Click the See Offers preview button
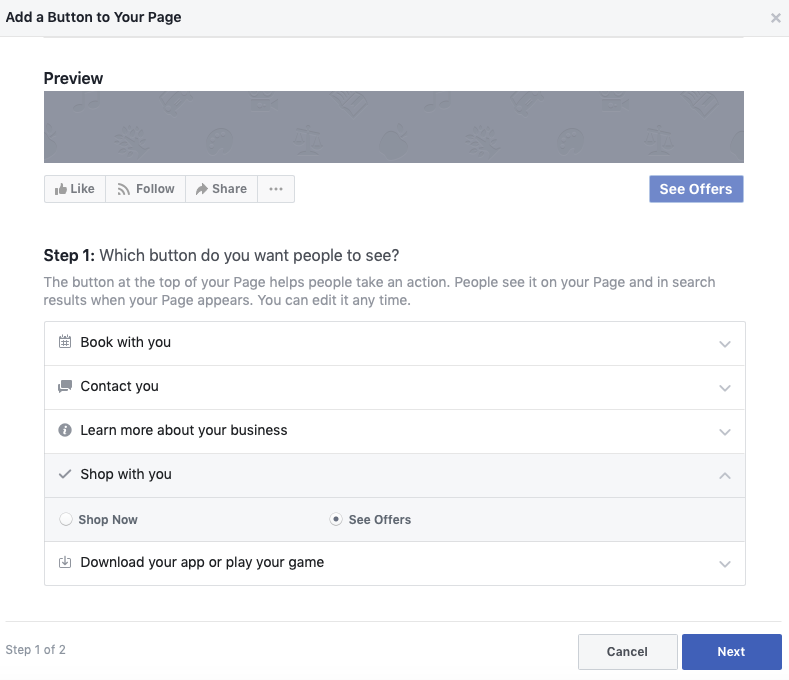The image size is (789, 680). click(x=696, y=189)
